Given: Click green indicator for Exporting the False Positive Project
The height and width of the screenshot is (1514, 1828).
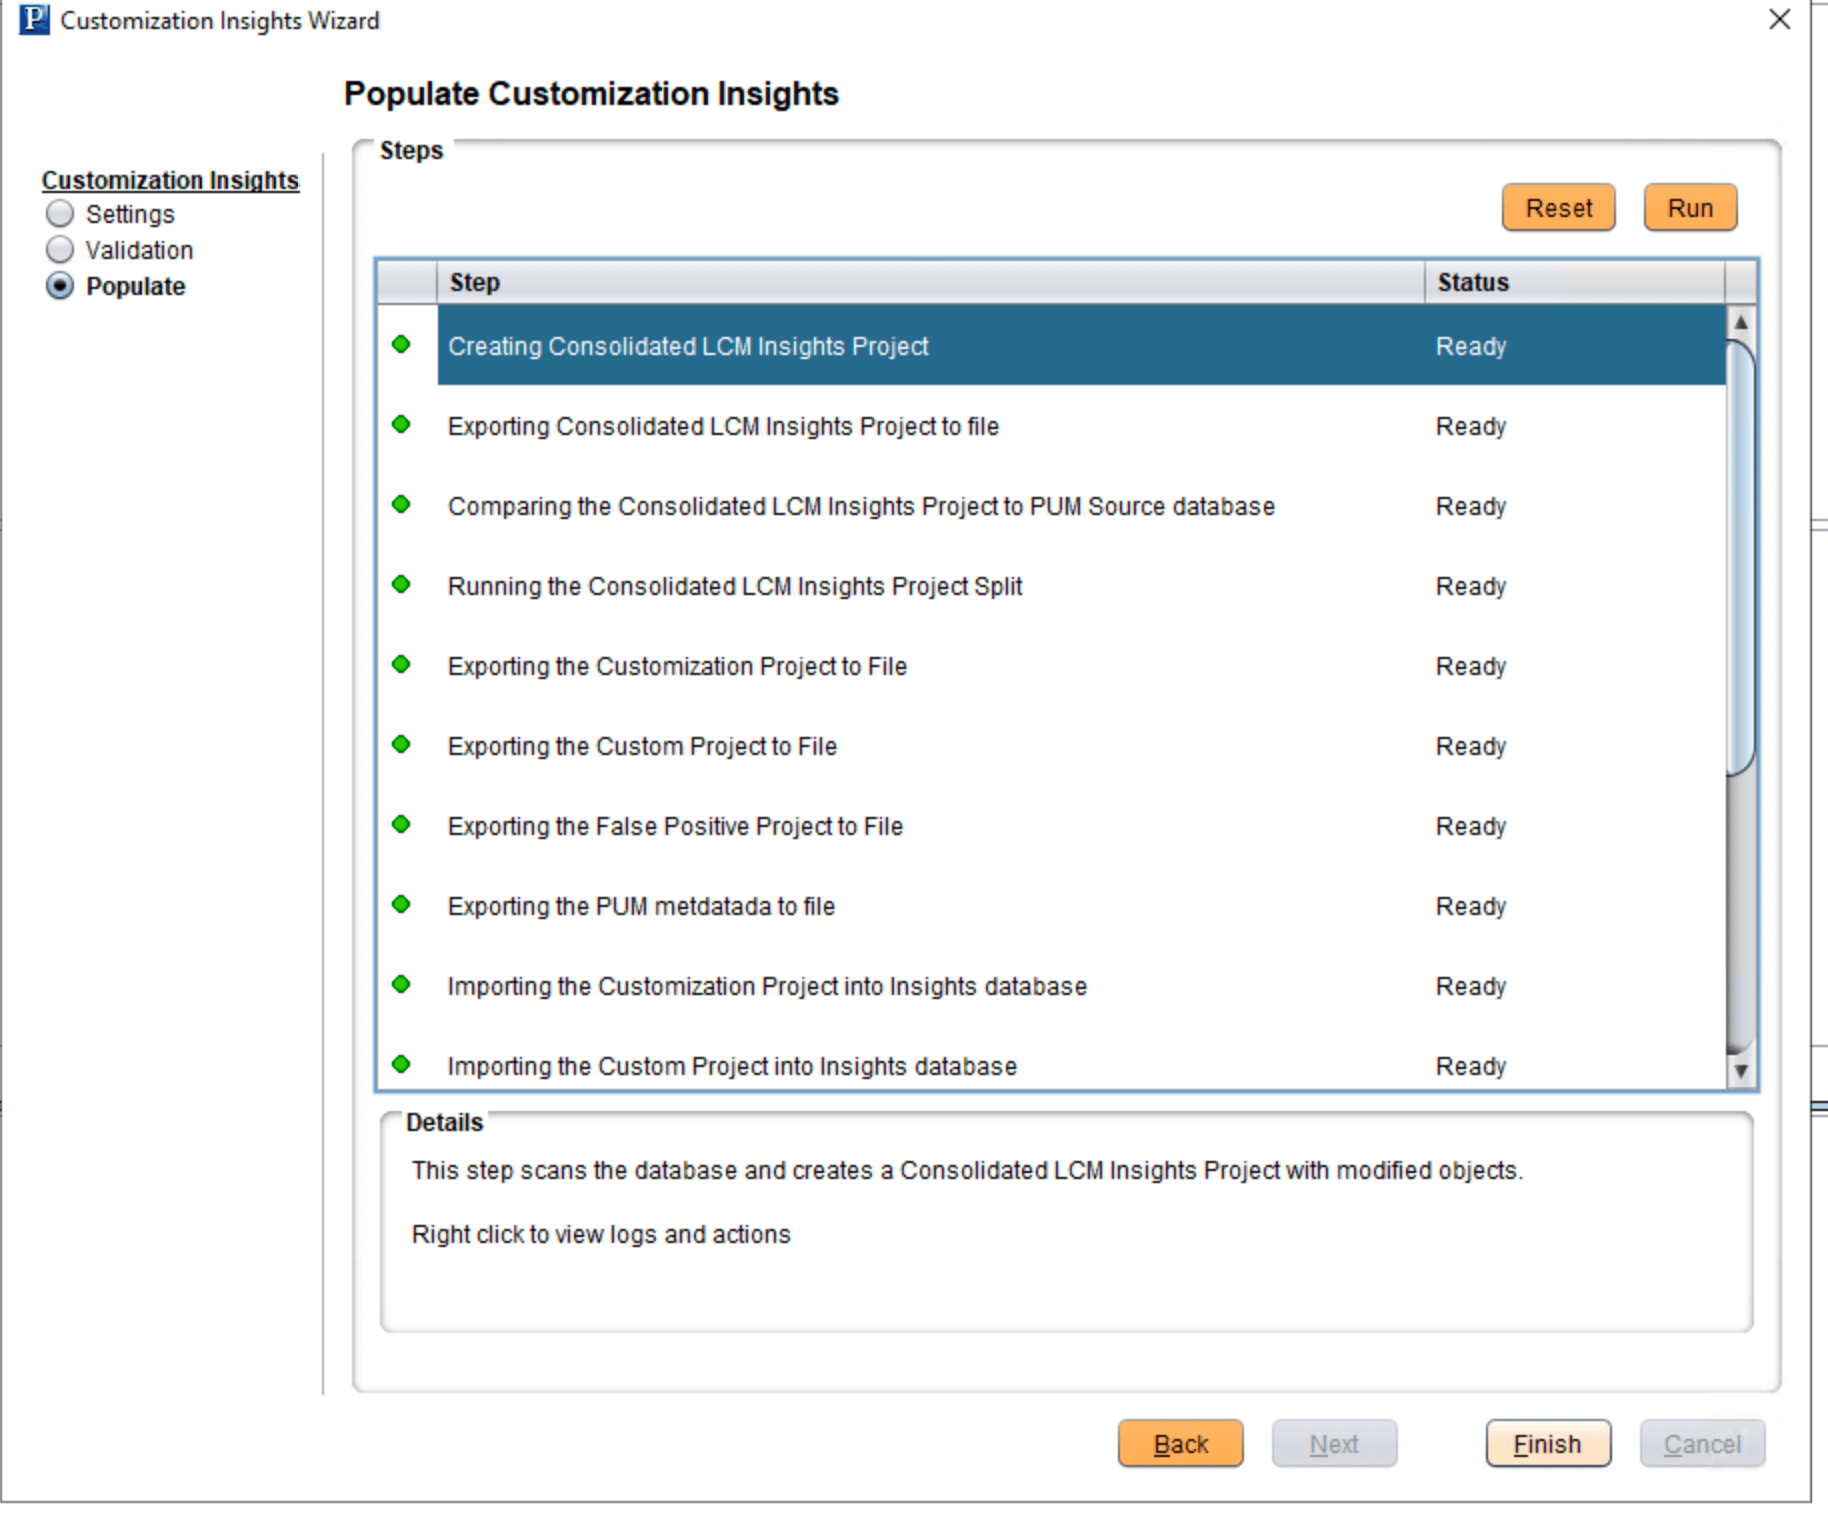Looking at the screenshot, I should pyautogui.click(x=402, y=824).
